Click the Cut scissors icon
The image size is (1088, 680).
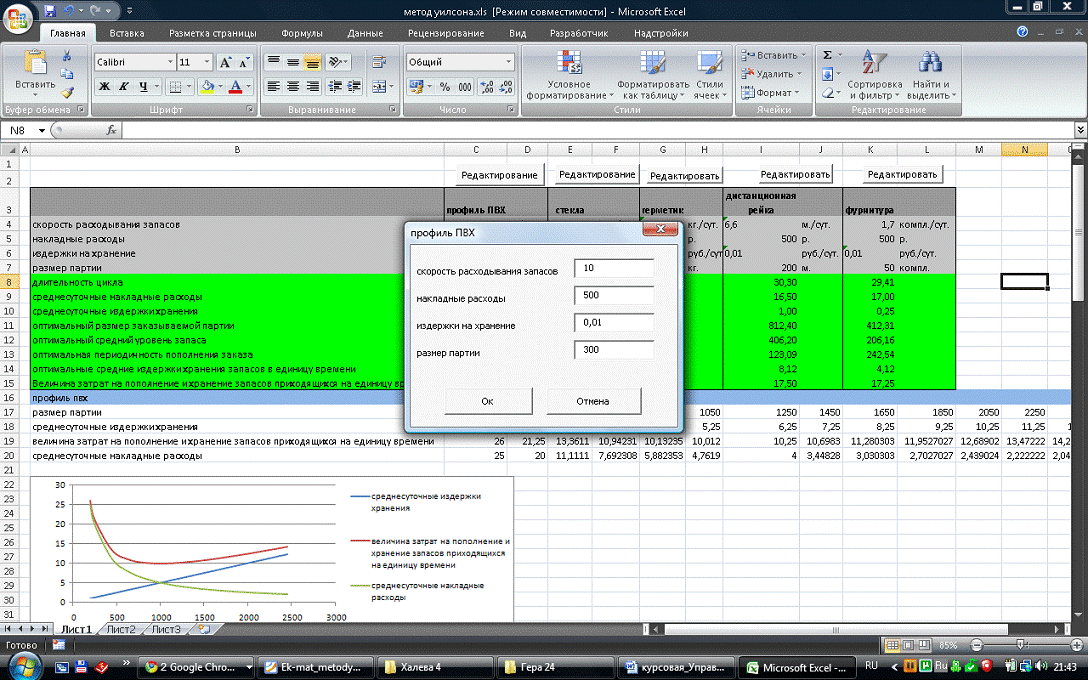pyautogui.click(x=67, y=56)
